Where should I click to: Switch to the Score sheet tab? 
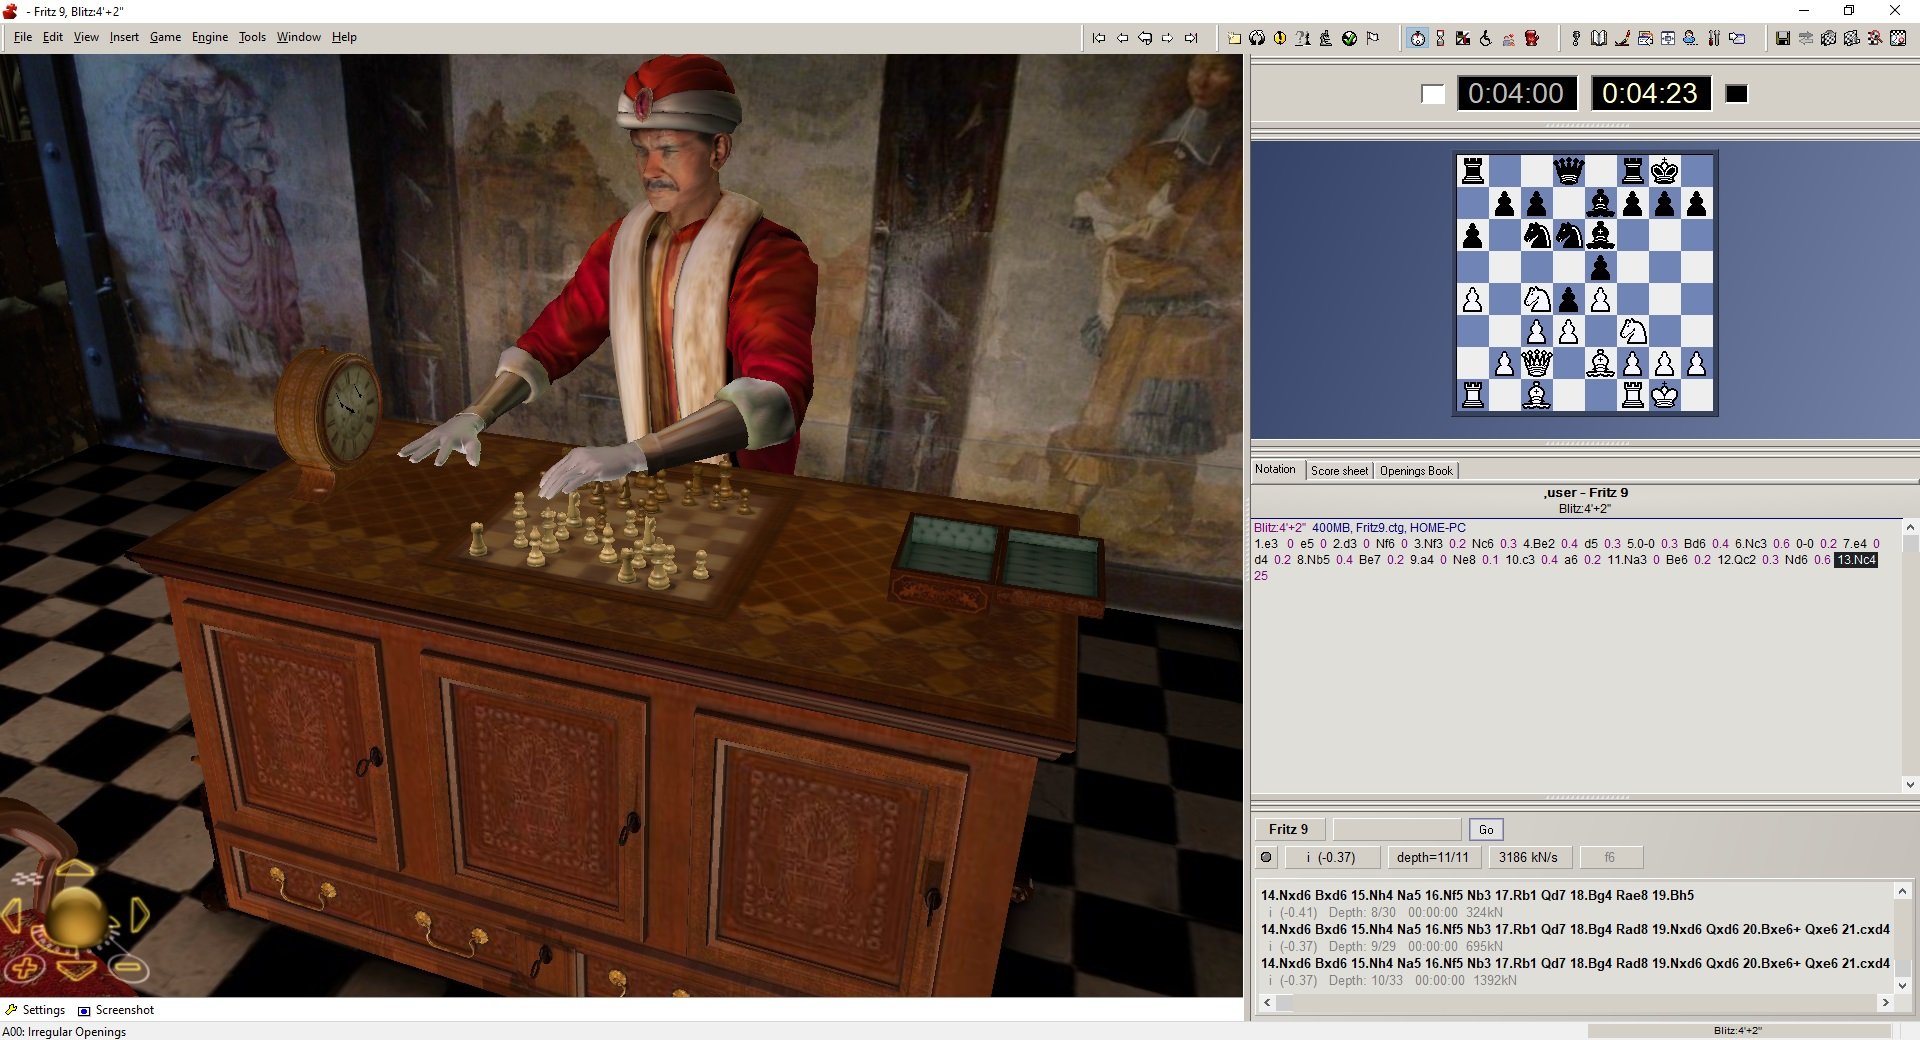click(x=1339, y=470)
